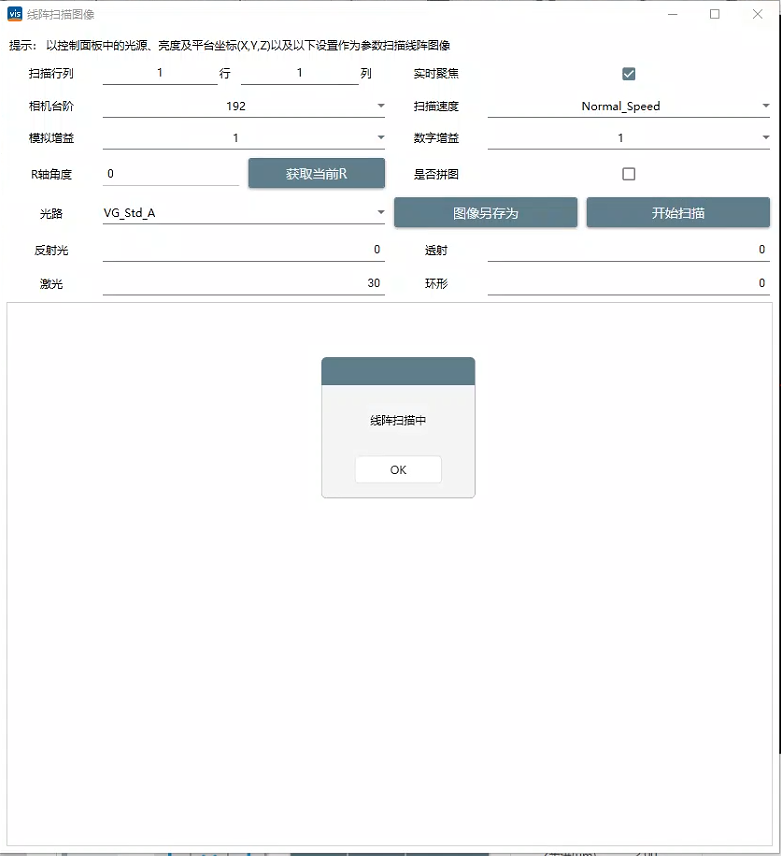Viewport: 781px width, 856px height.
Task: Open the 相机台阶 dropdown showing 192
Action: [x=244, y=106]
